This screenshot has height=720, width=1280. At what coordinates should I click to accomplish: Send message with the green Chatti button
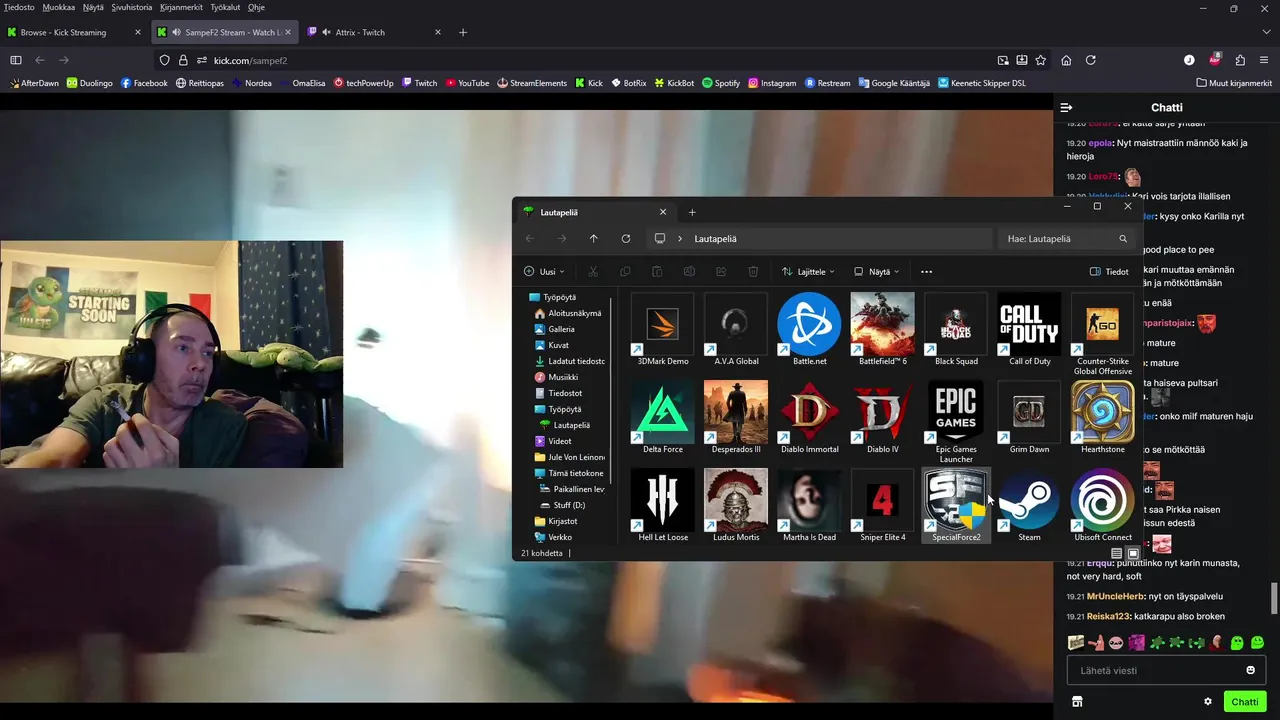pyautogui.click(x=1245, y=702)
